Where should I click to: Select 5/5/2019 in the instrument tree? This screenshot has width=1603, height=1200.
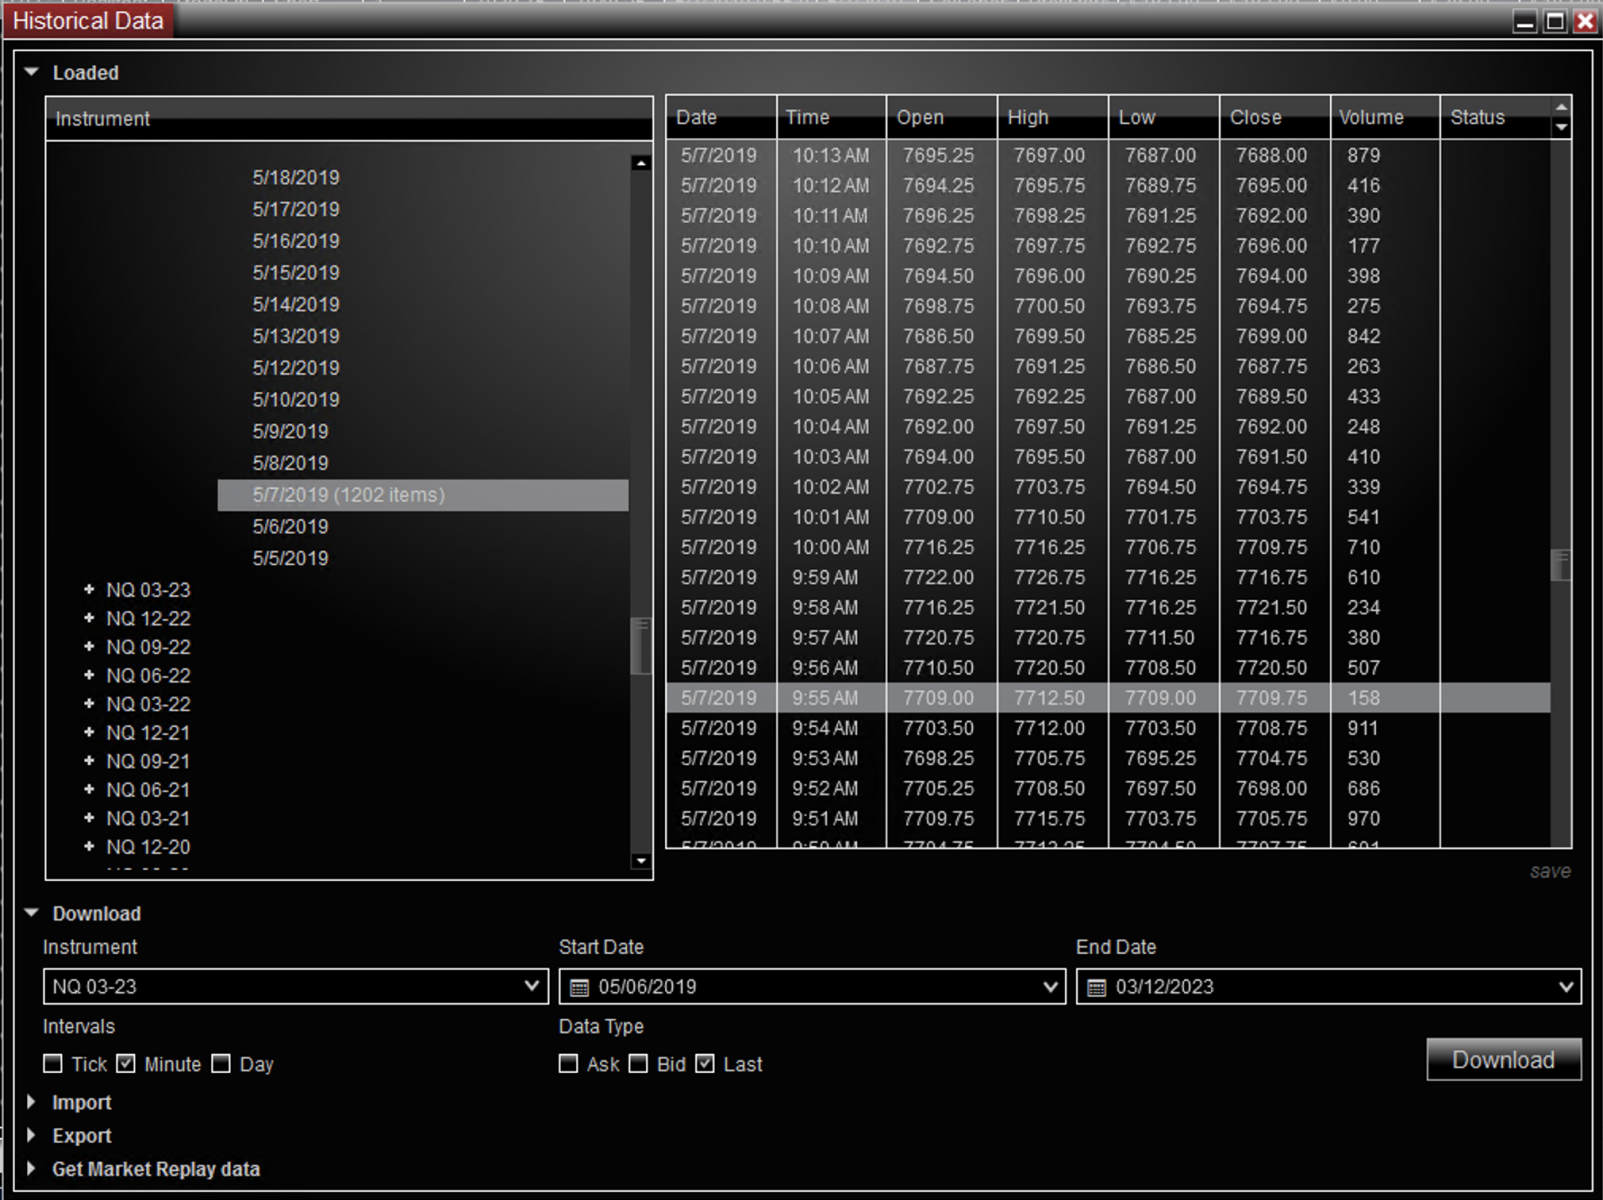tap(290, 558)
